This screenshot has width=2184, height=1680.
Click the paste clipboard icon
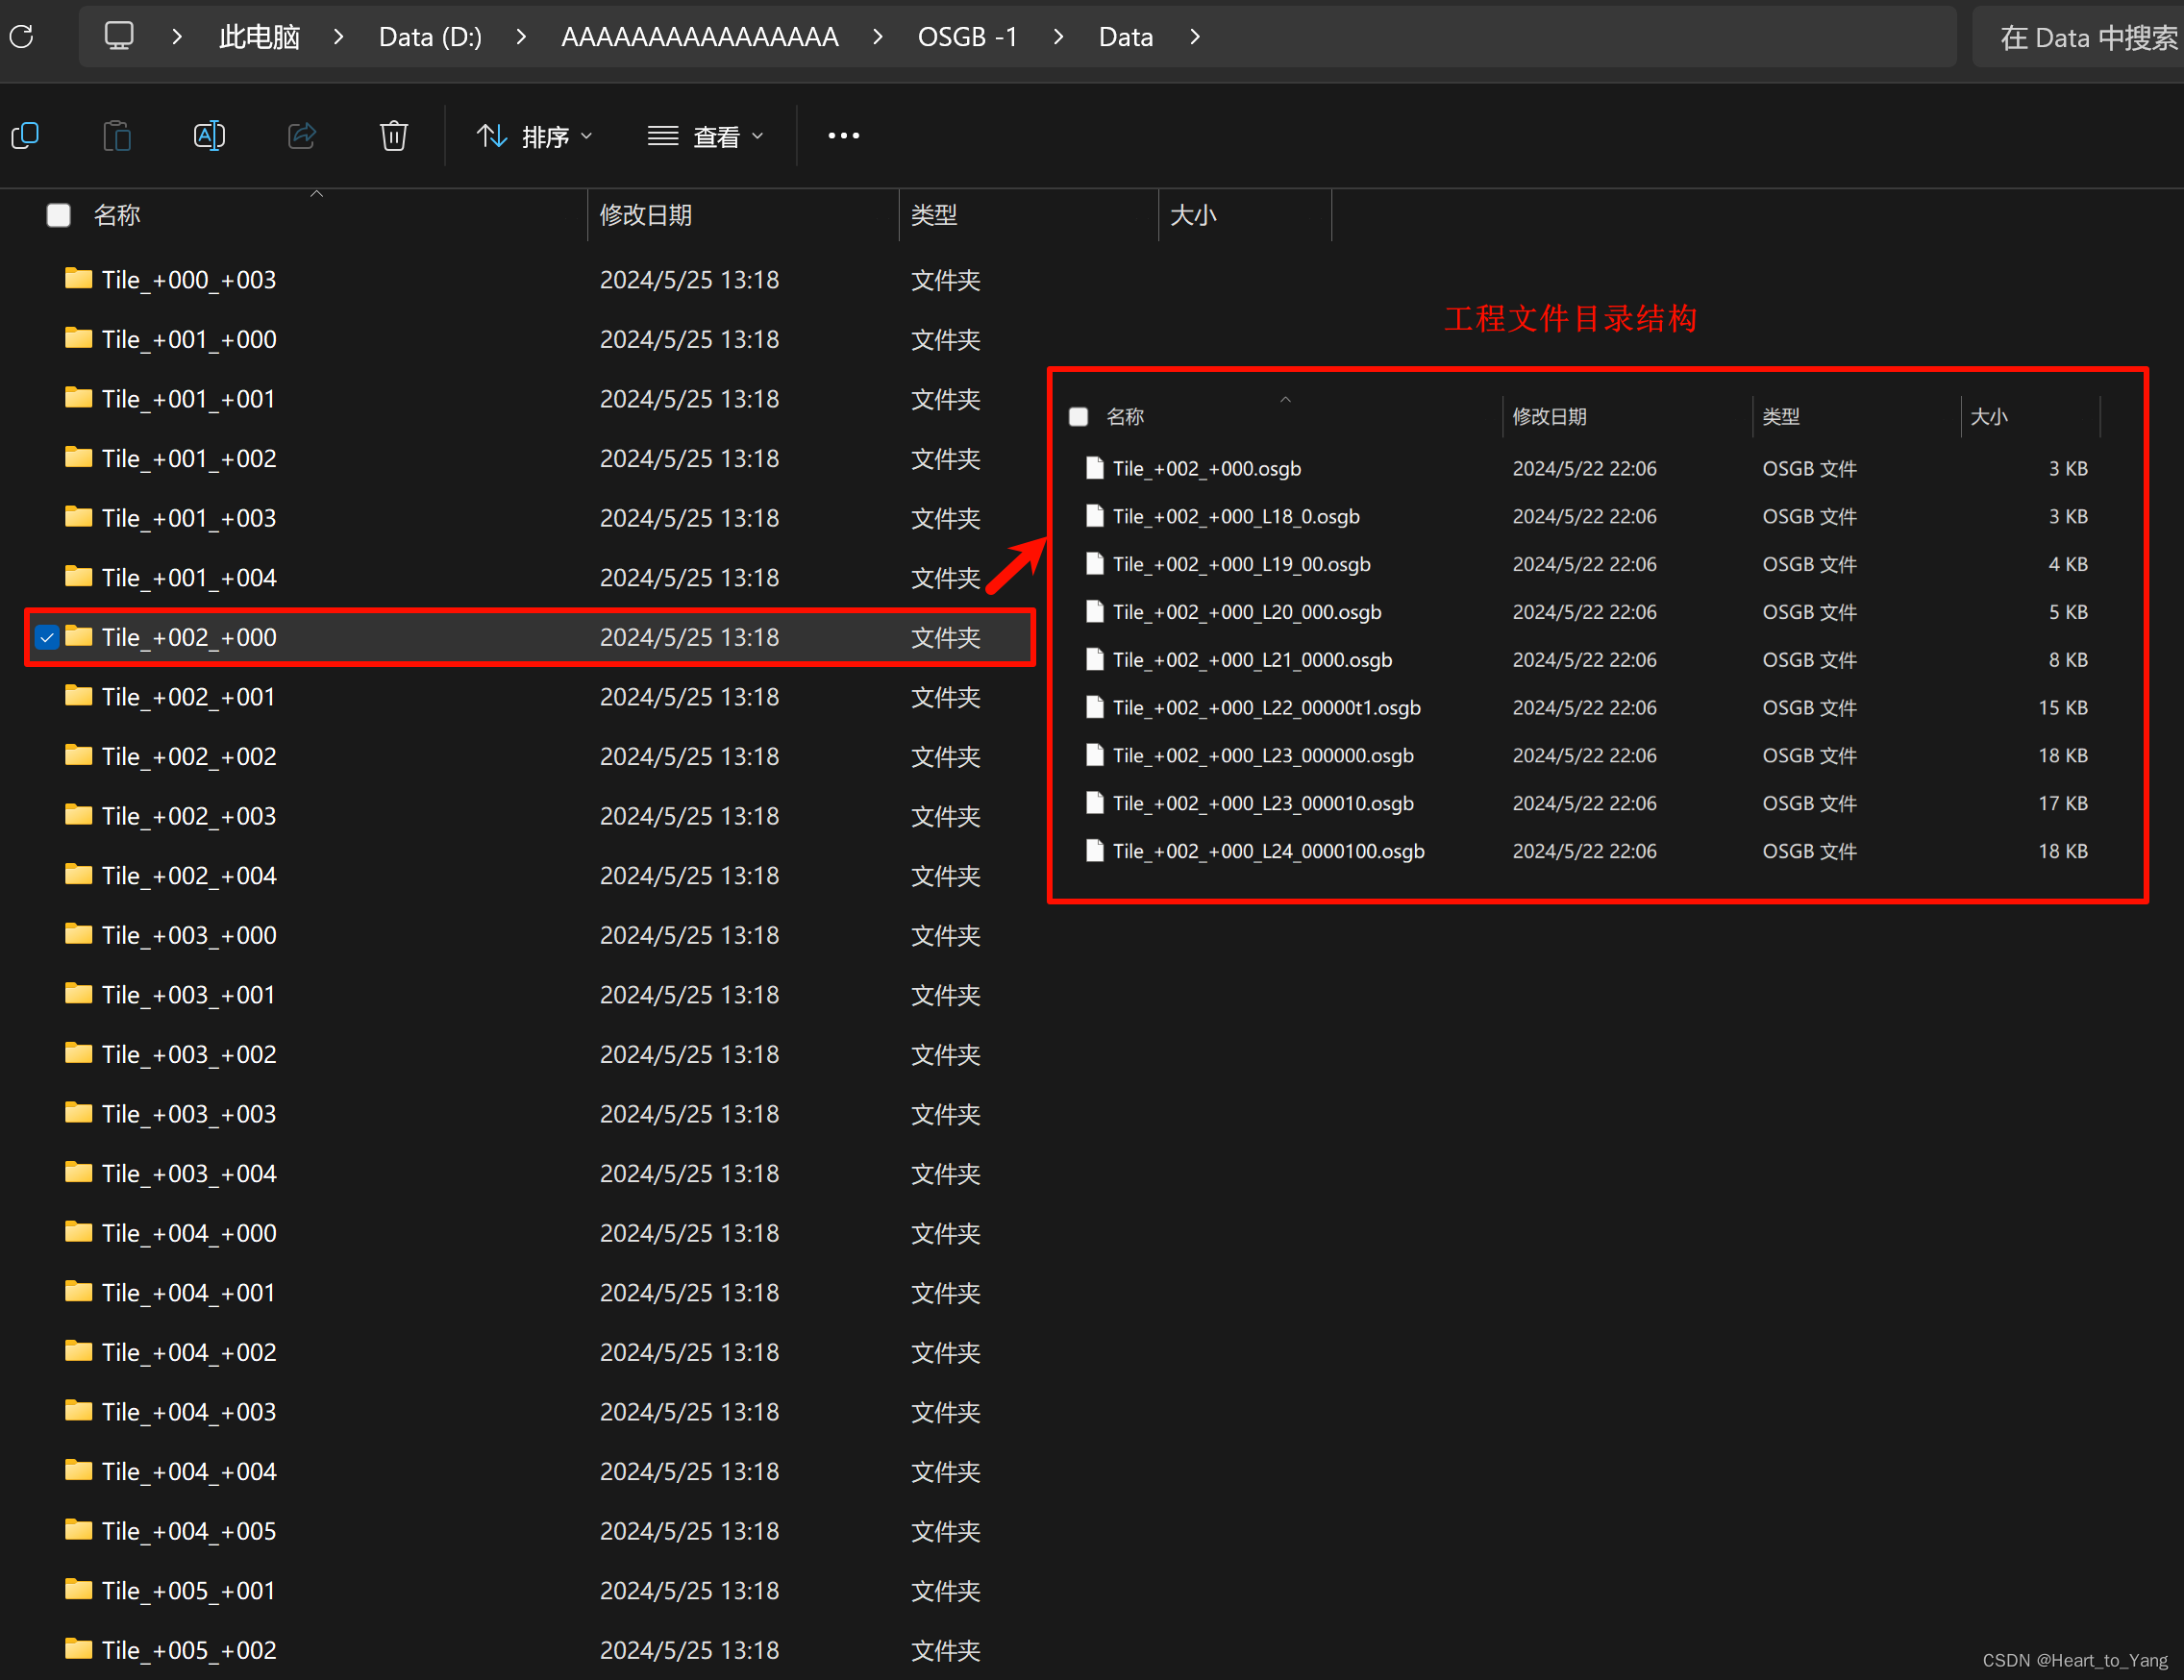tap(117, 135)
